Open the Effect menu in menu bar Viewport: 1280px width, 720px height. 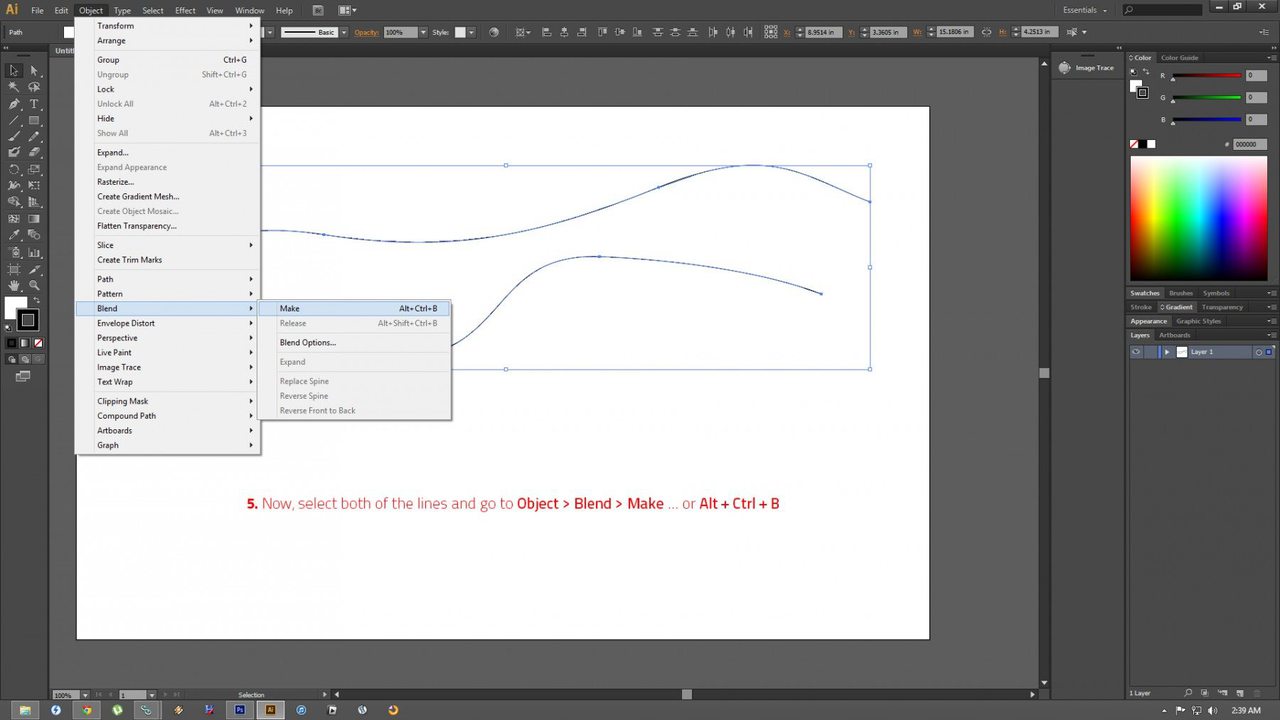(x=185, y=10)
